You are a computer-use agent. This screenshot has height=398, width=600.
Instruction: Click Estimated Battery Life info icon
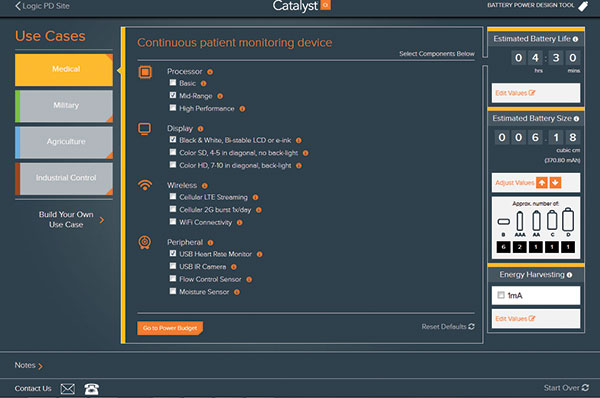pos(576,39)
